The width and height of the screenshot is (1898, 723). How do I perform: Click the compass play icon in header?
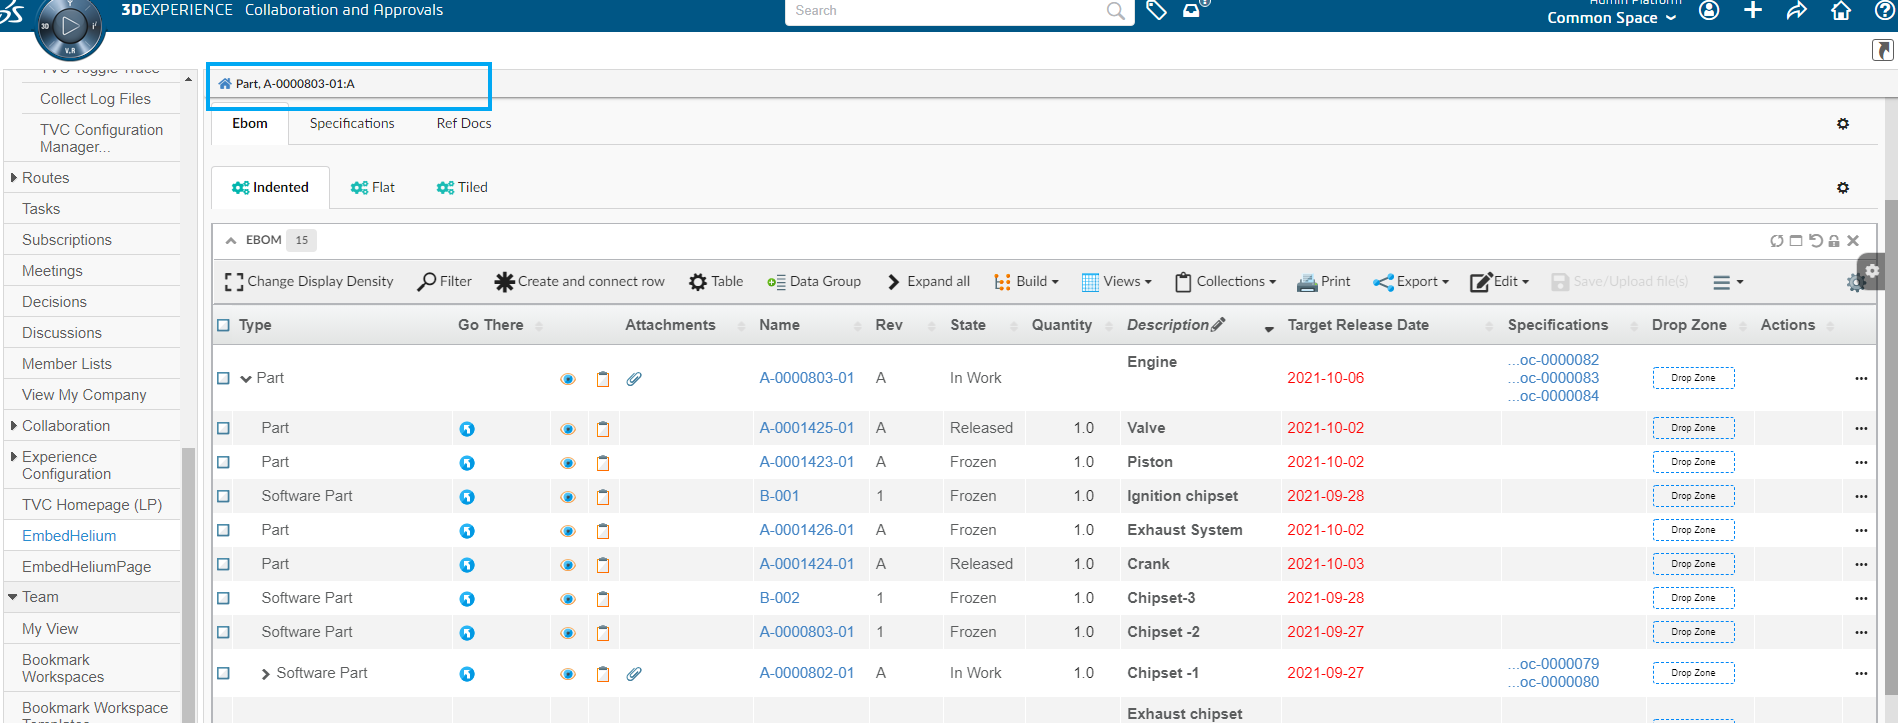pyautogui.click(x=69, y=26)
